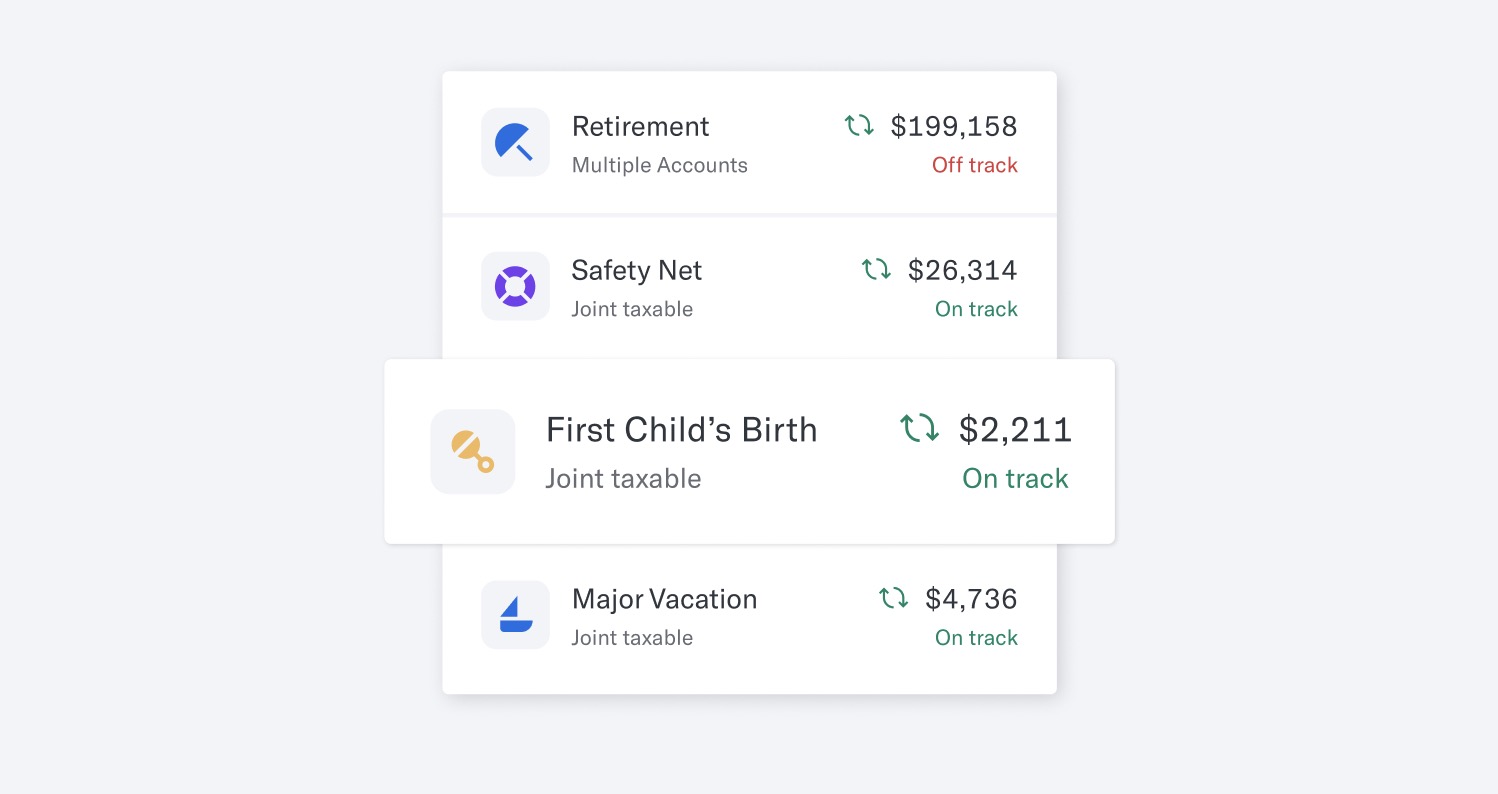This screenshot has height=794, width=1498.
Task: Click the recurring arrows icon beside $4,736
Action: coord(893,598)
